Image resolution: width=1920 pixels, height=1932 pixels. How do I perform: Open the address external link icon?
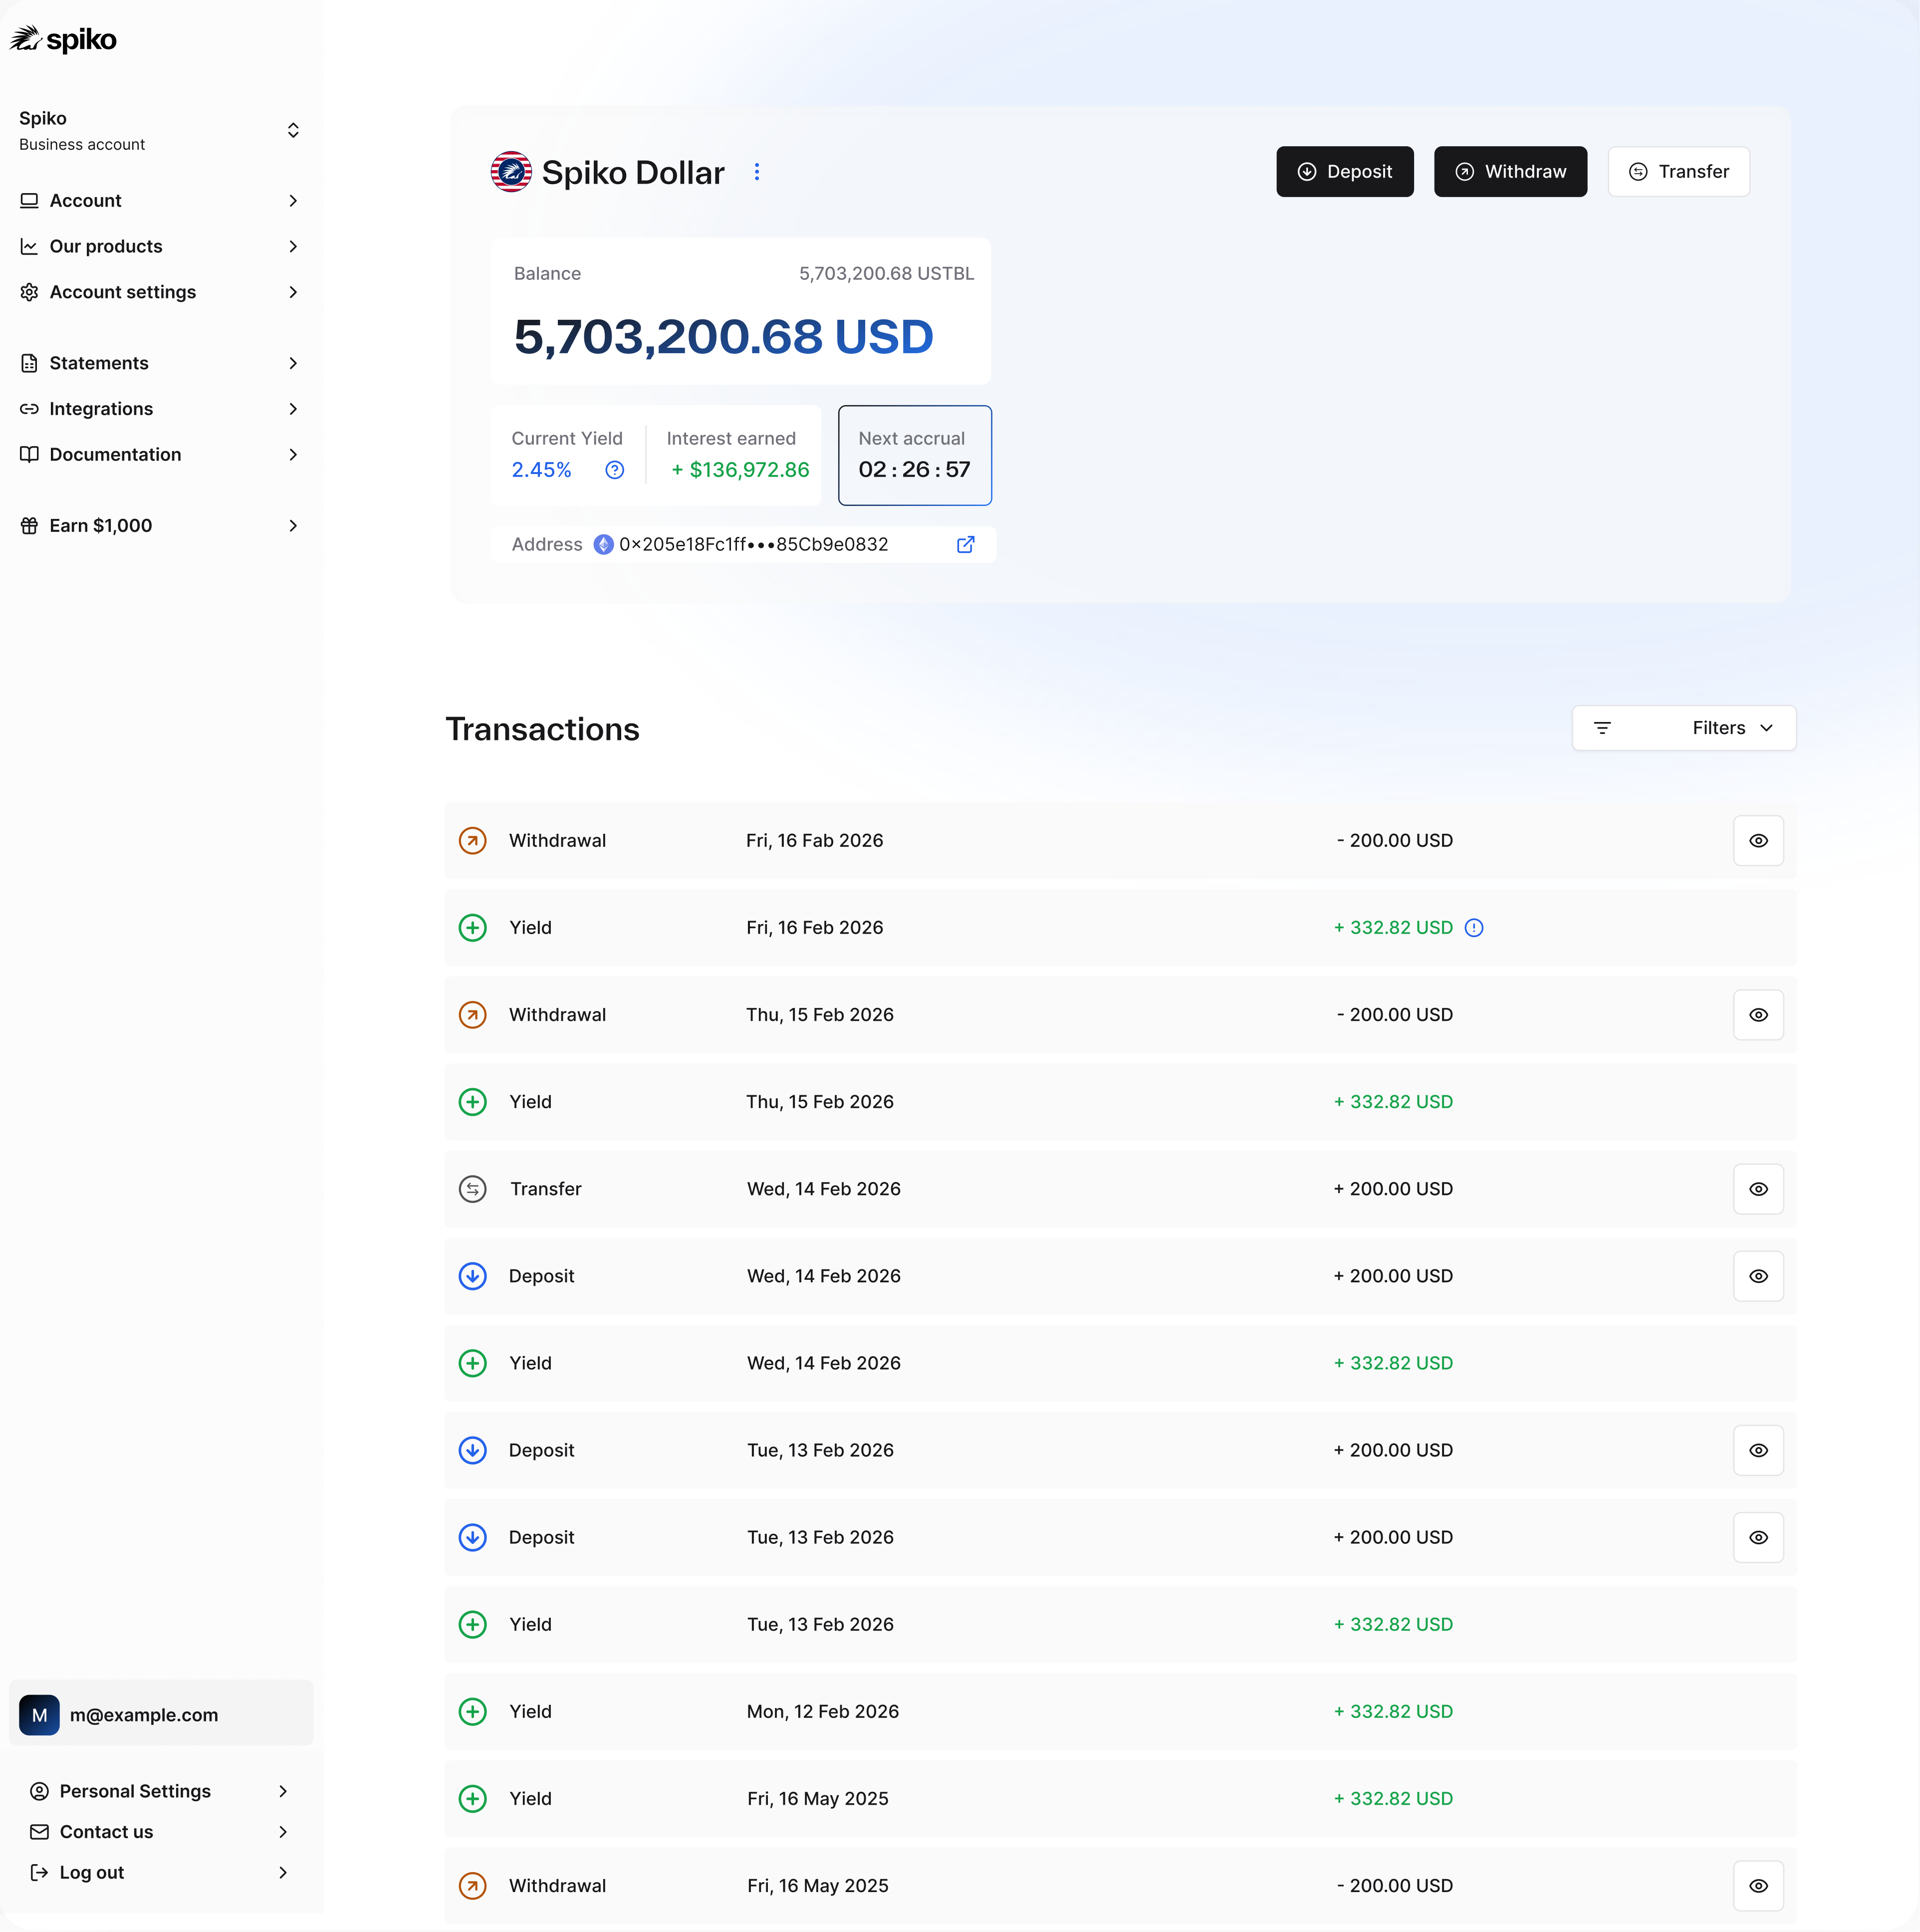pos(966,545)
